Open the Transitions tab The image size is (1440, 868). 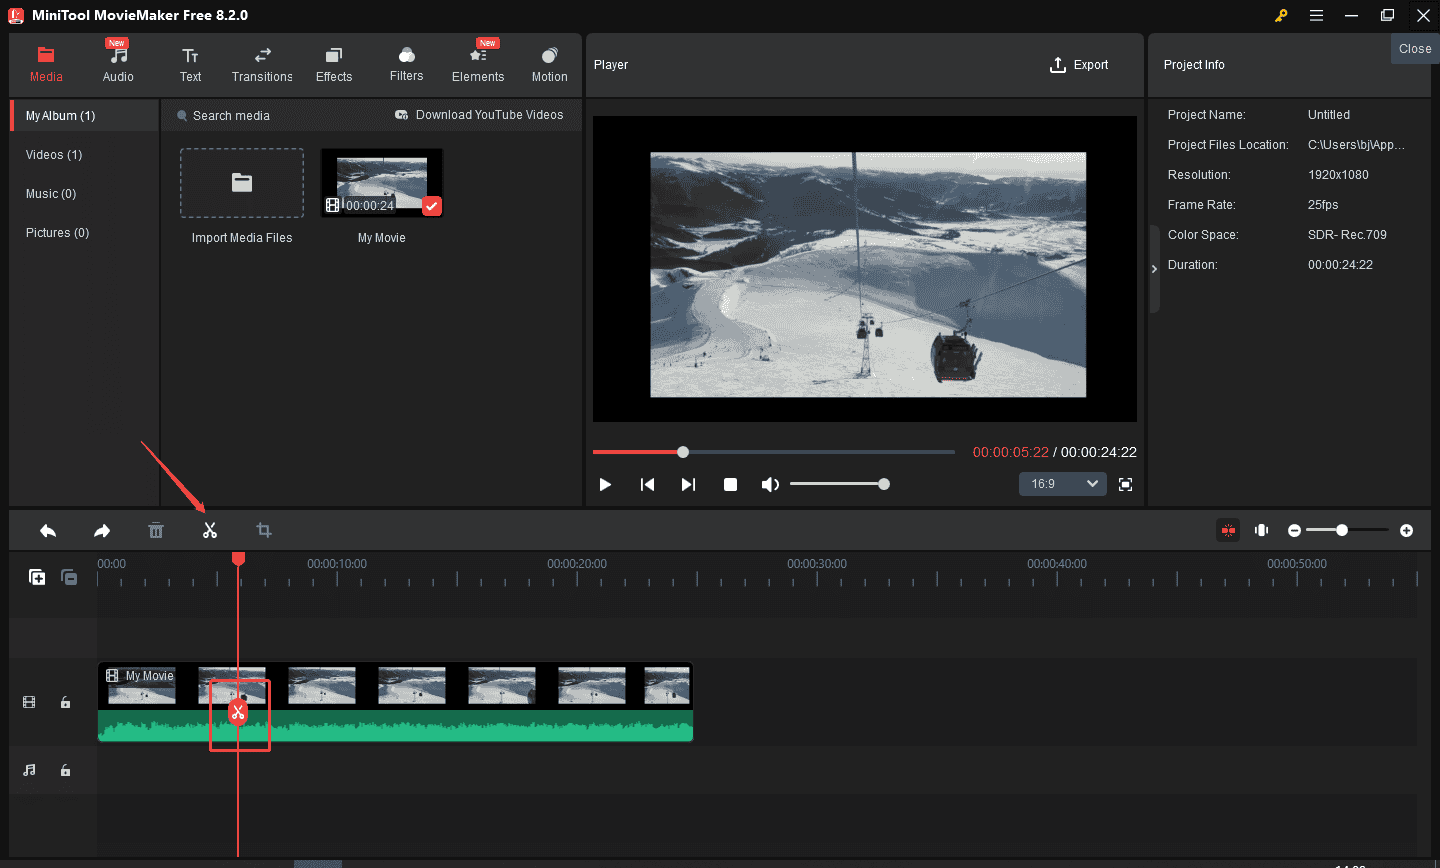pos(262,65)
